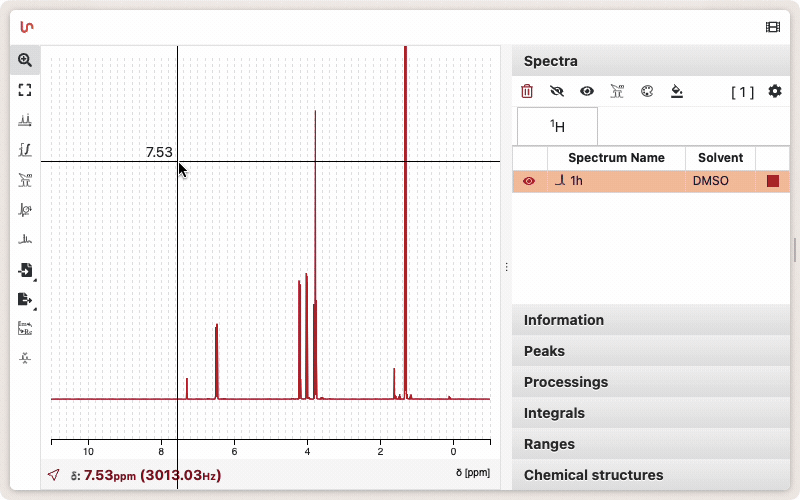
Task: Toggle visibility of the 1h spectrum
Action: click(x=529, y=181)
